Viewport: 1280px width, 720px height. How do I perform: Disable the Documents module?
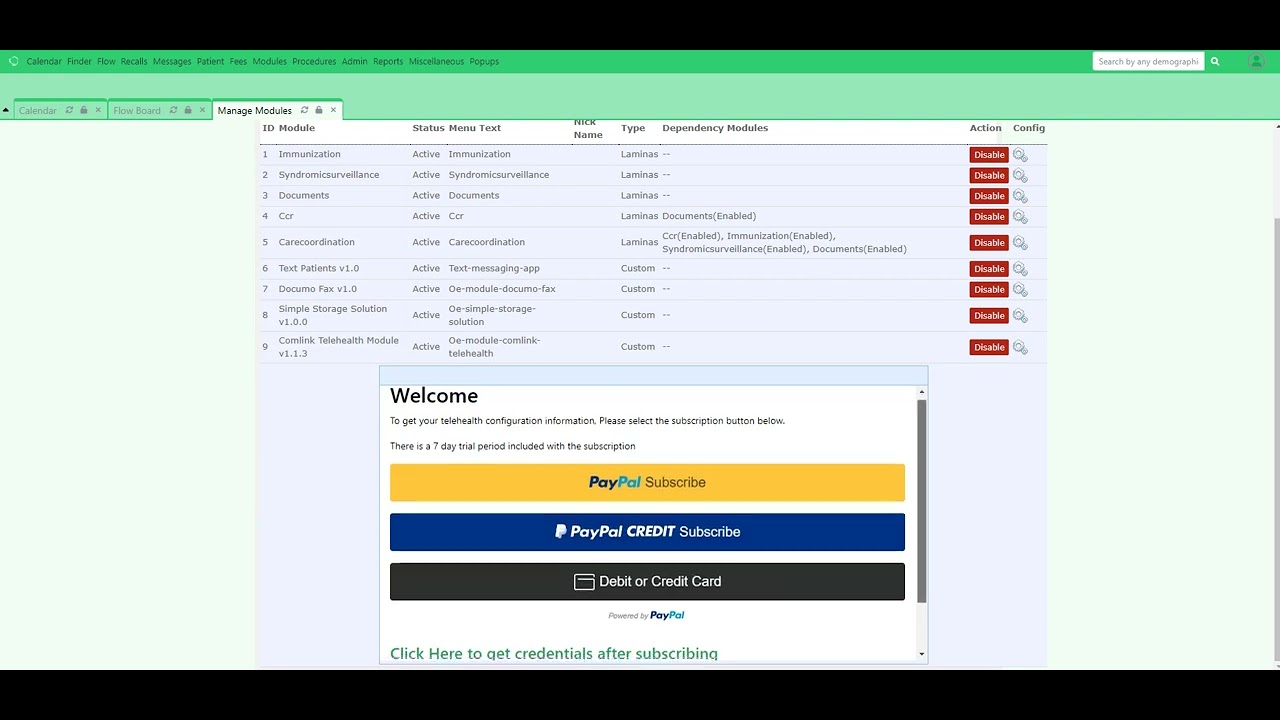pyautogui.click(x=989, y=196)
